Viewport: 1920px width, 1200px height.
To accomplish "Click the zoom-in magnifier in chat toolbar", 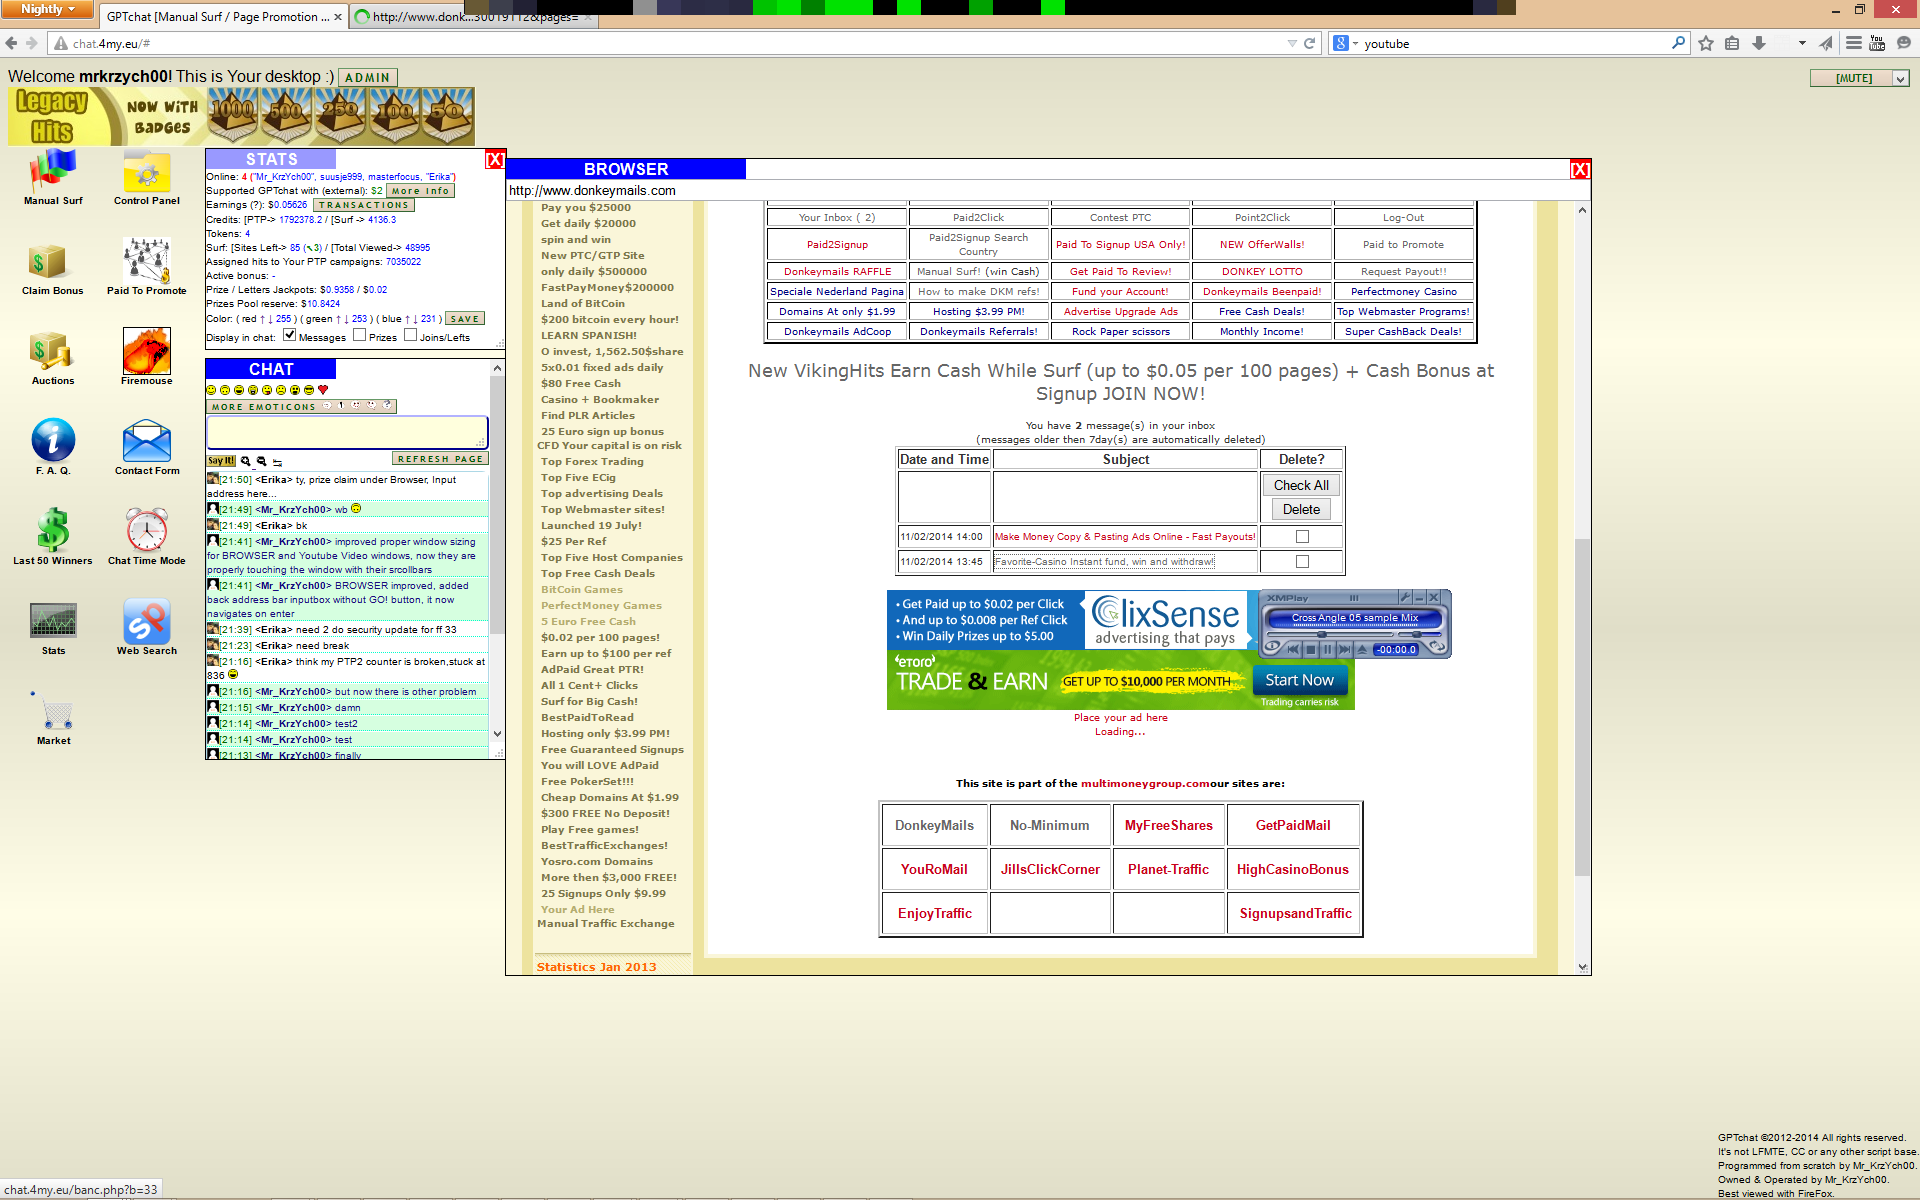I will (x=245, y=461).
